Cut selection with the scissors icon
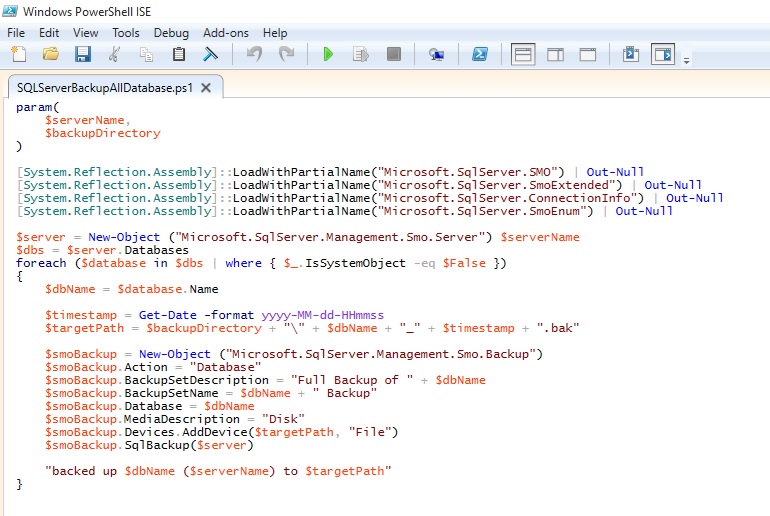 tap(114, 54)
